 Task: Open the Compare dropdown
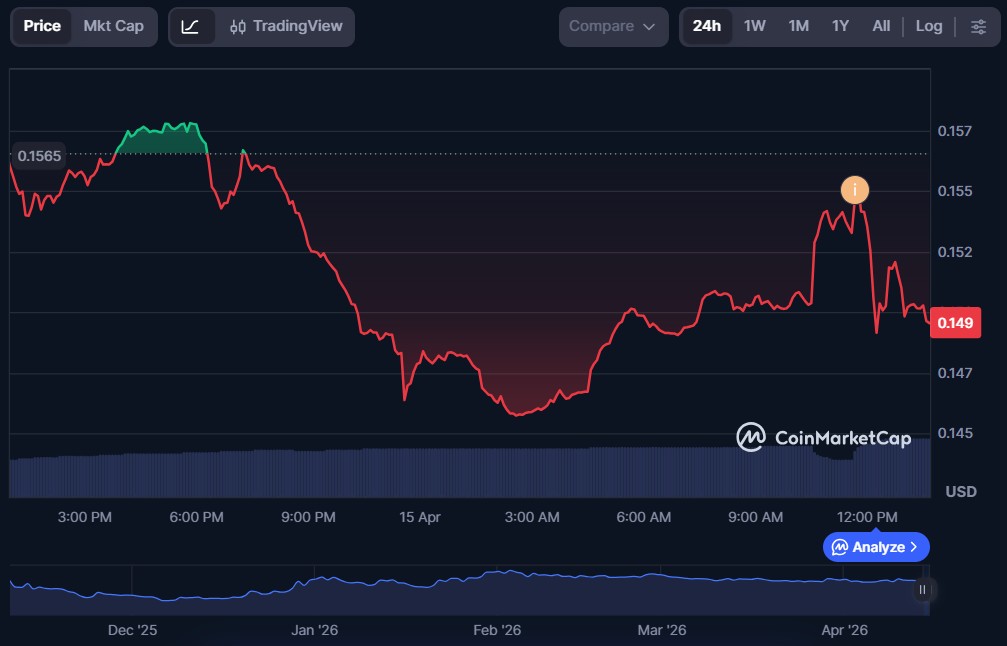(612, 27)
